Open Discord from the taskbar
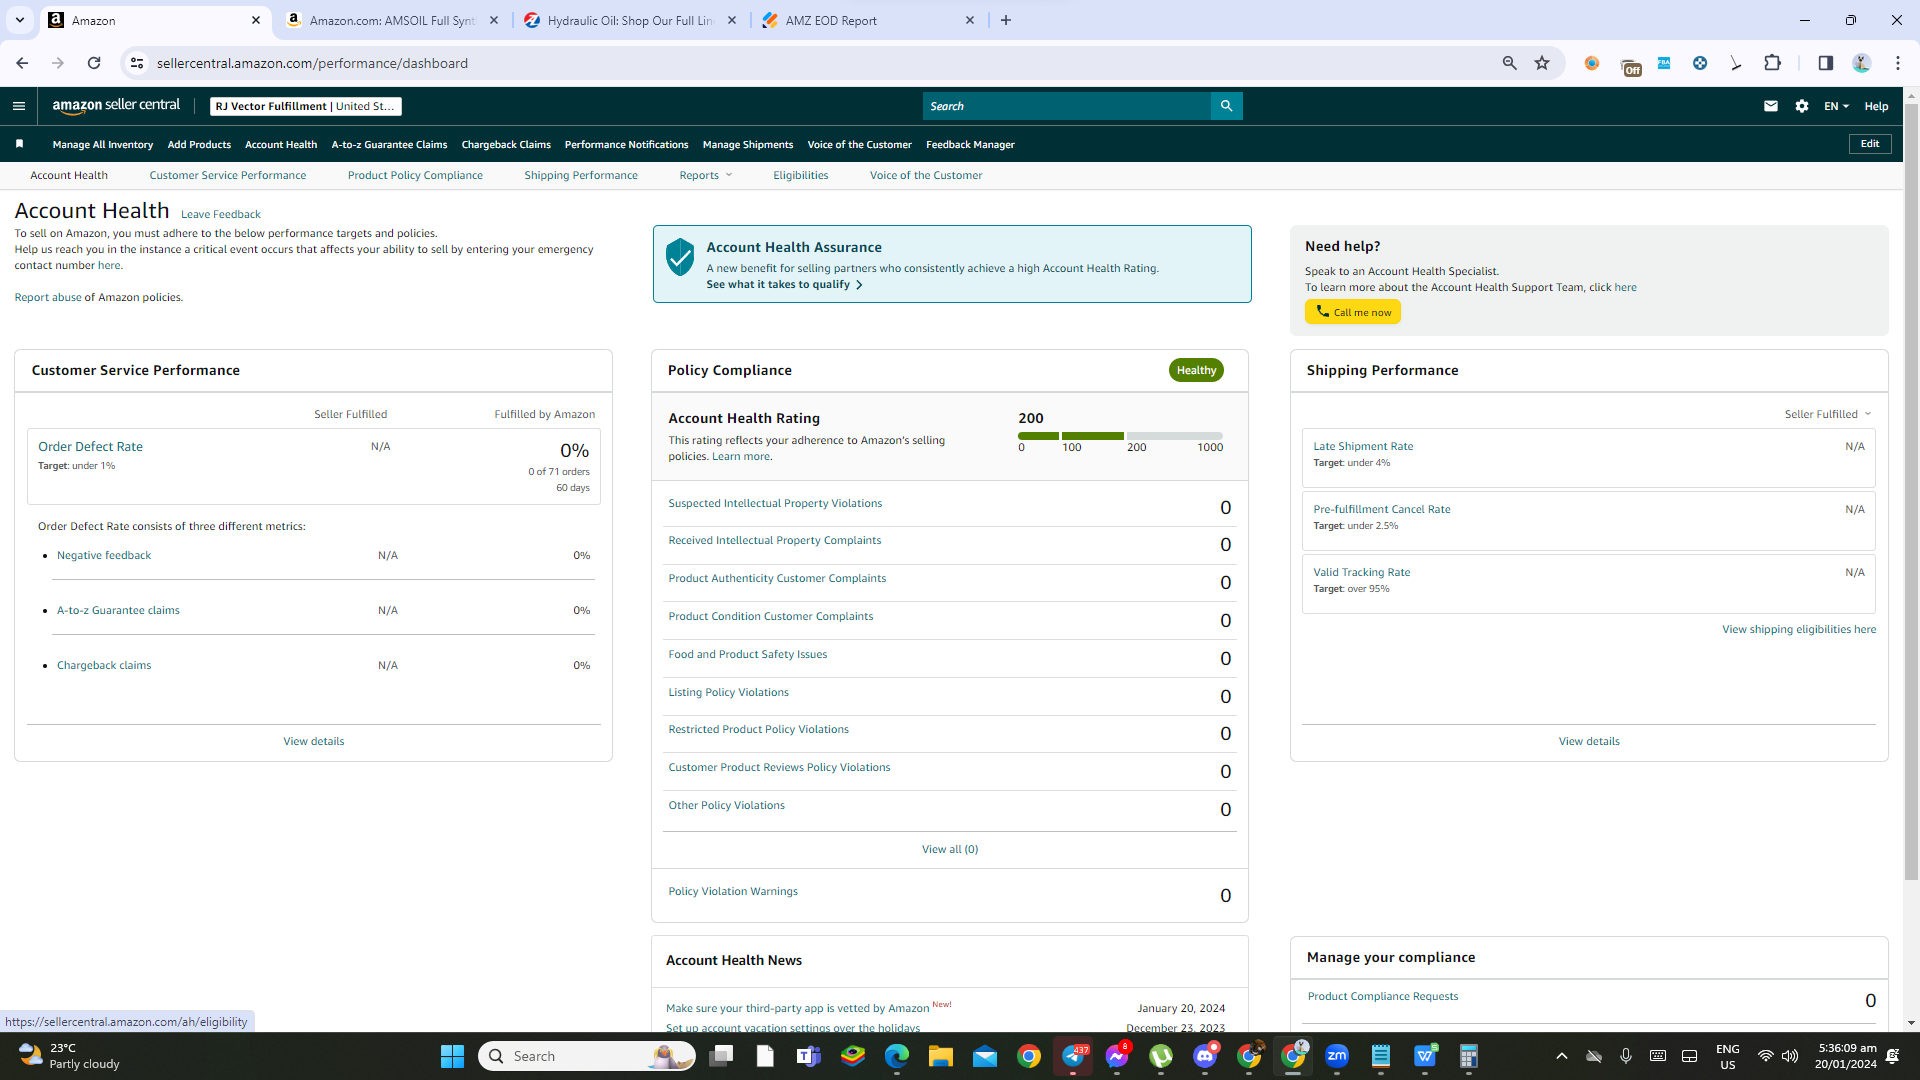Screen dimensions: 1920x1080 (1205, 1056)
